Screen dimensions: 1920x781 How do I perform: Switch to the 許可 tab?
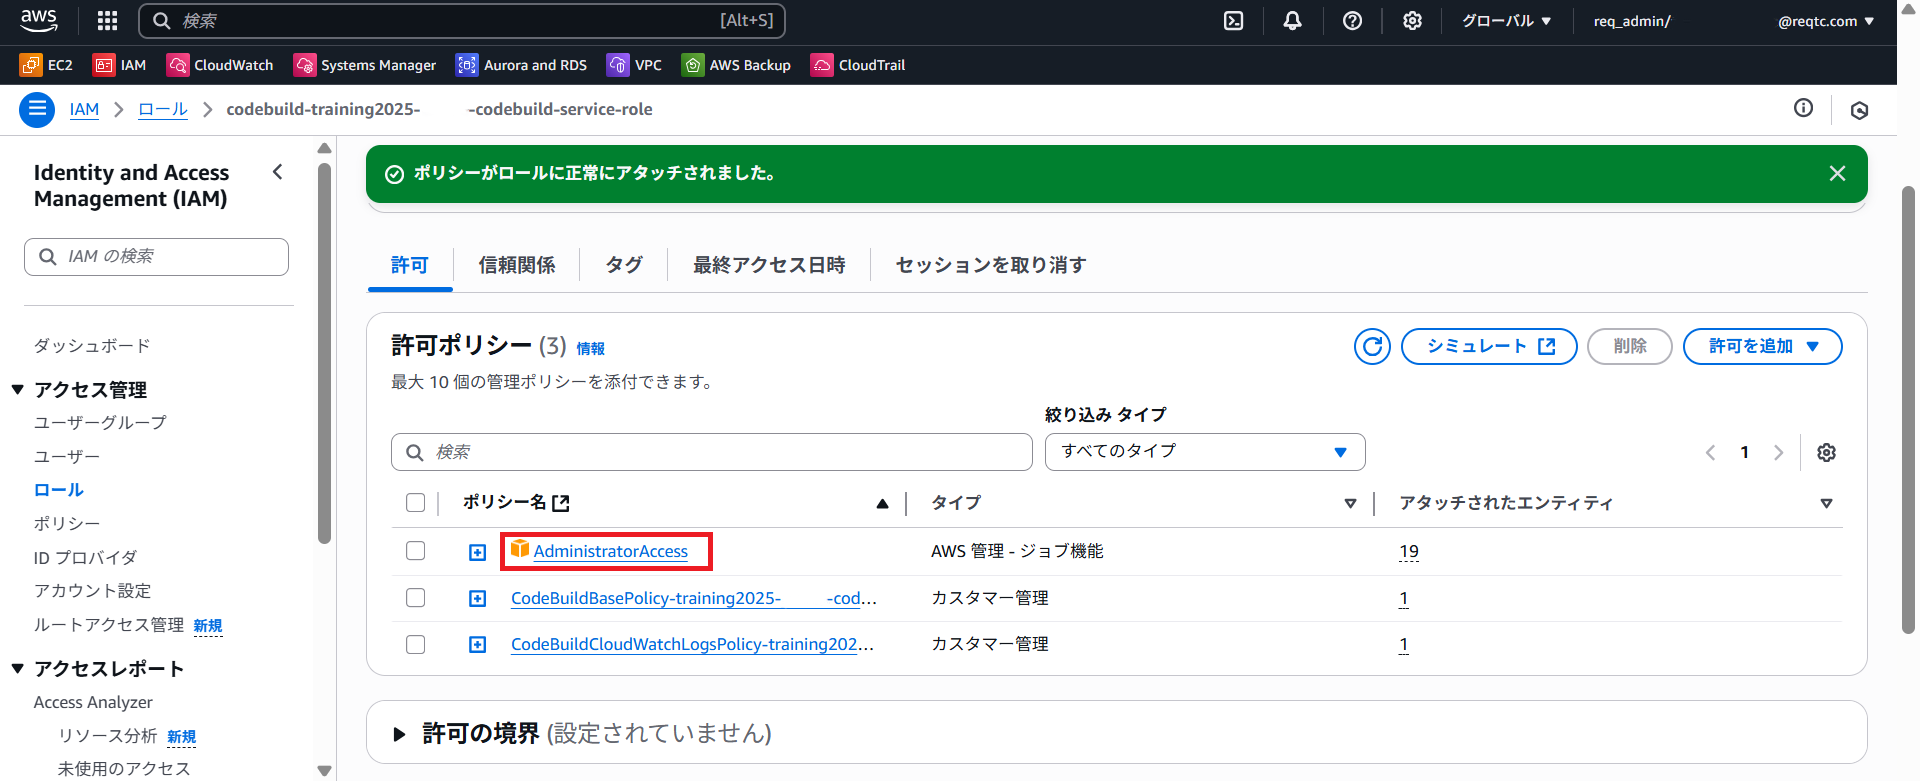click(x=410, y=265)
